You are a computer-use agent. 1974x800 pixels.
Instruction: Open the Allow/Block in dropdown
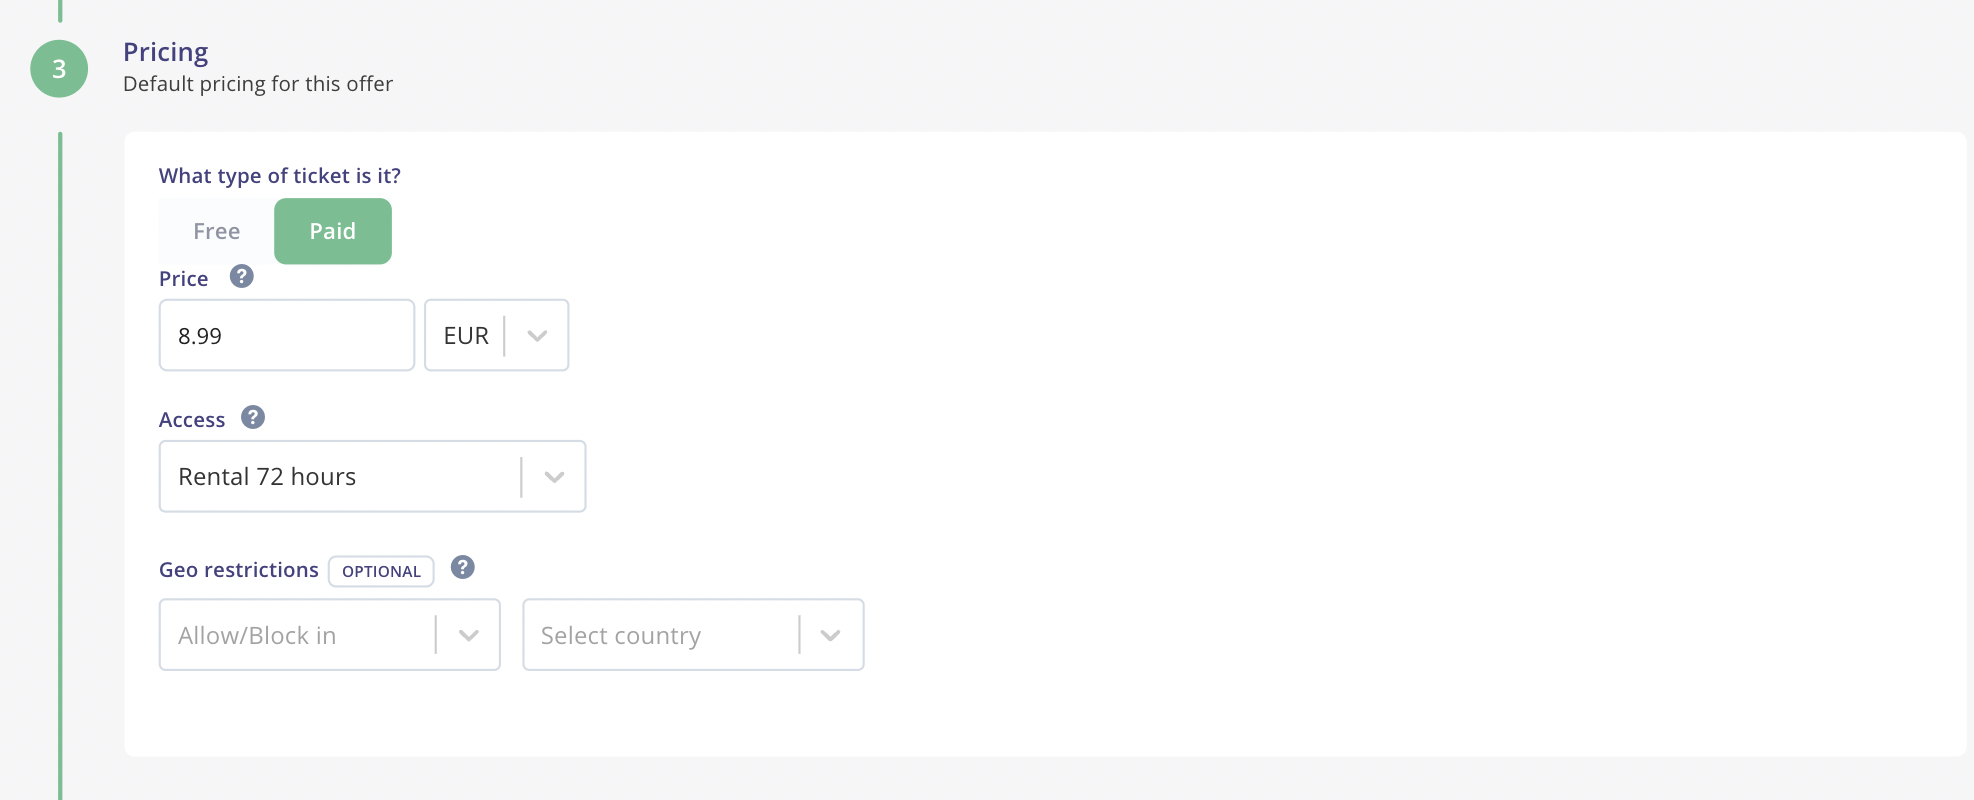point(329,635)
